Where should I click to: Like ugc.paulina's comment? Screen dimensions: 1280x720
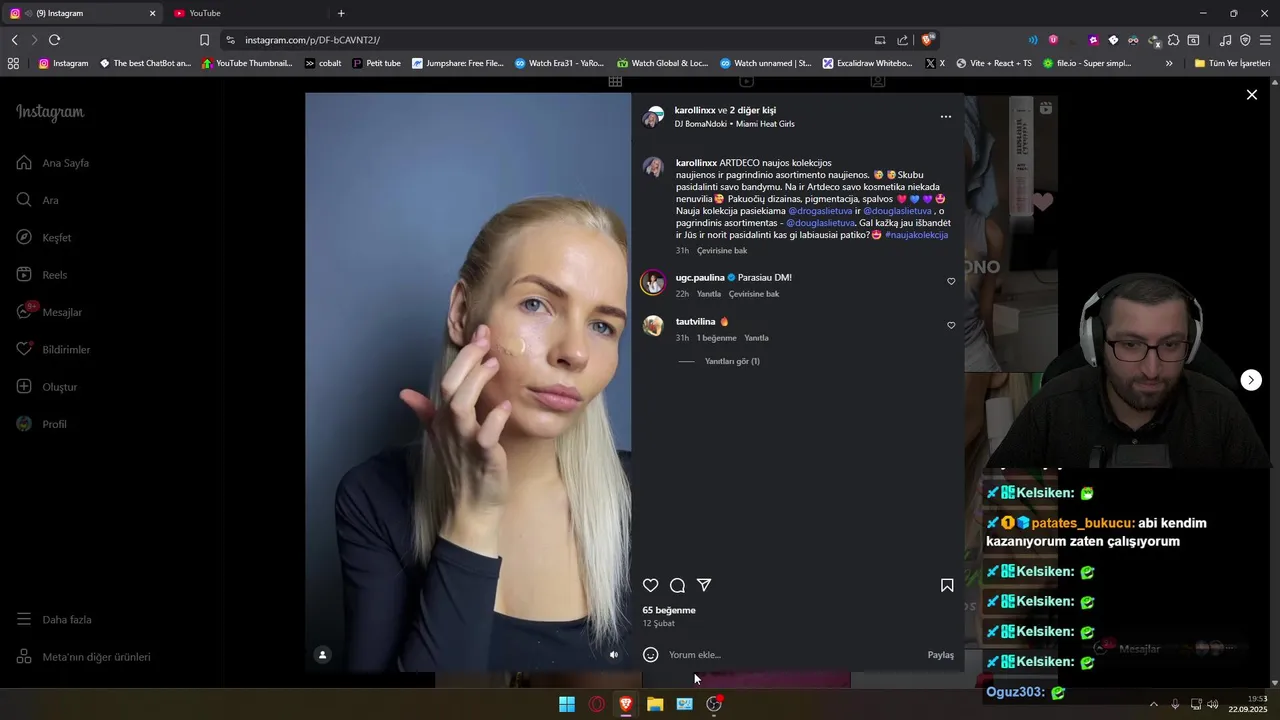click(x=951, y=281)
